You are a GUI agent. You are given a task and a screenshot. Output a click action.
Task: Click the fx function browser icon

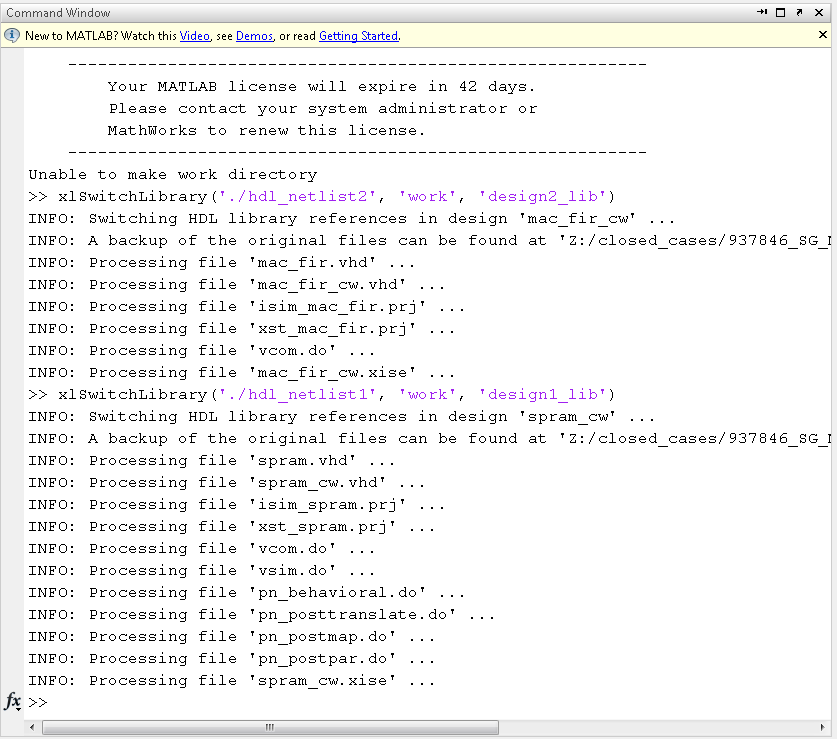point(12,701)
